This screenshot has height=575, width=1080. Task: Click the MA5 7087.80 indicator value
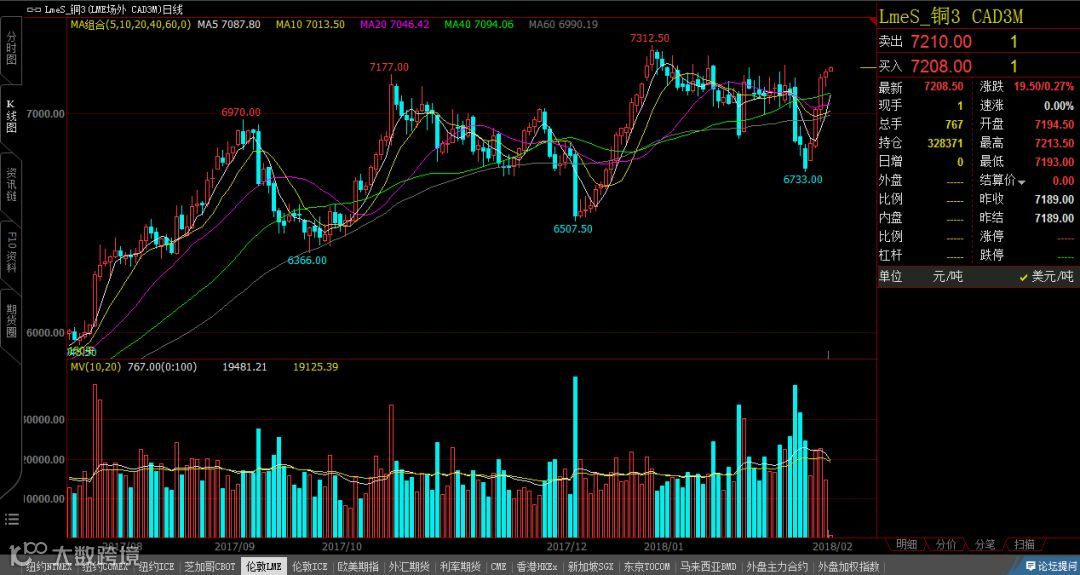pyautogui.click(x=229, y=24)
